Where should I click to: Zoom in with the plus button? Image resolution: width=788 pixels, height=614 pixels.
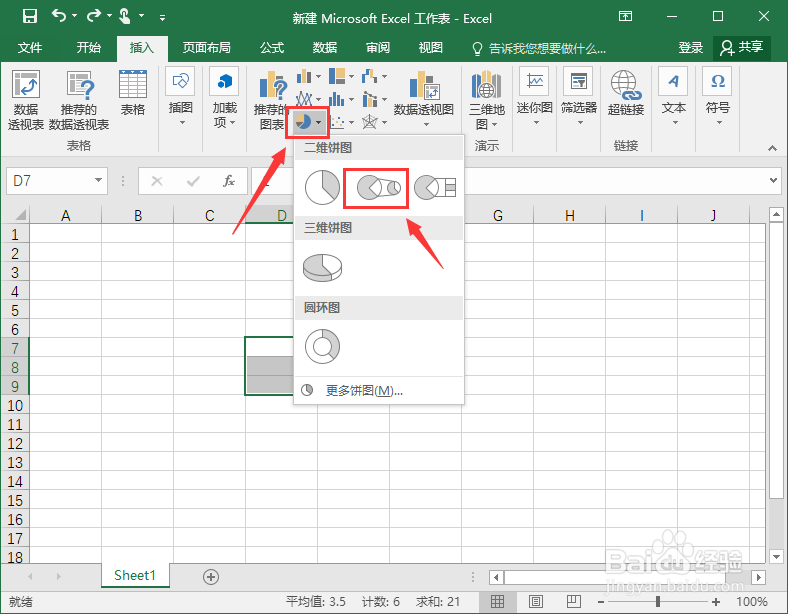coord(716,601)
